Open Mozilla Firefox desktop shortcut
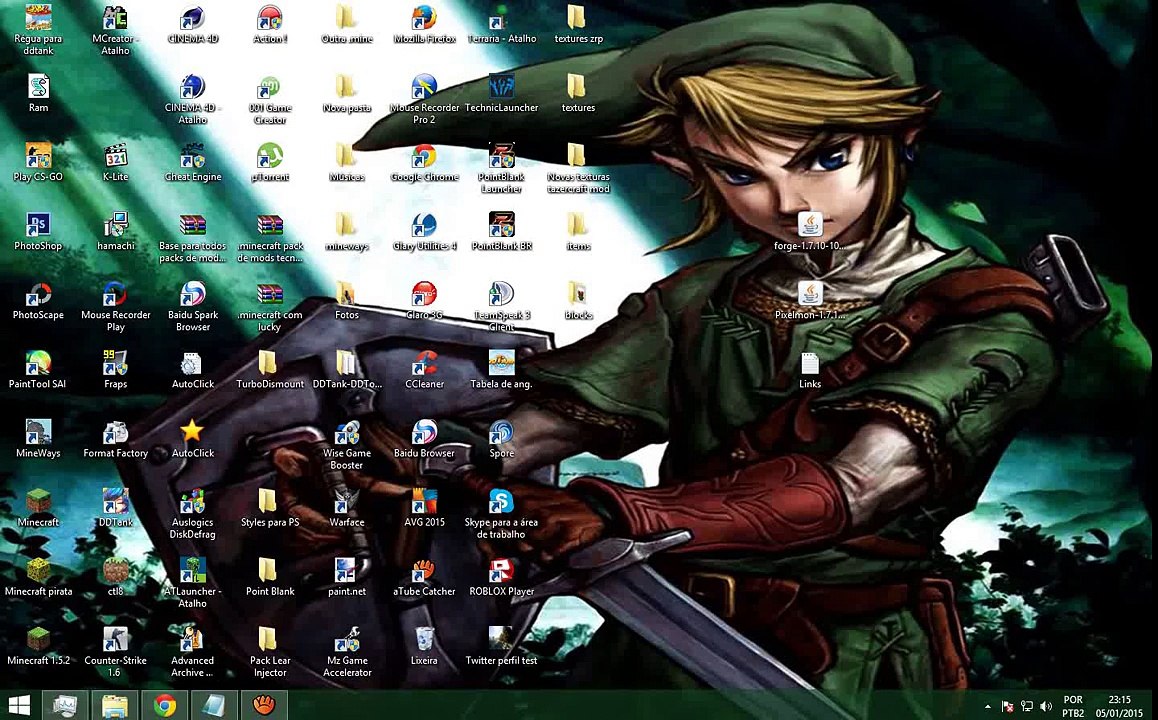The image size is (1158, 720). point(424,18)
